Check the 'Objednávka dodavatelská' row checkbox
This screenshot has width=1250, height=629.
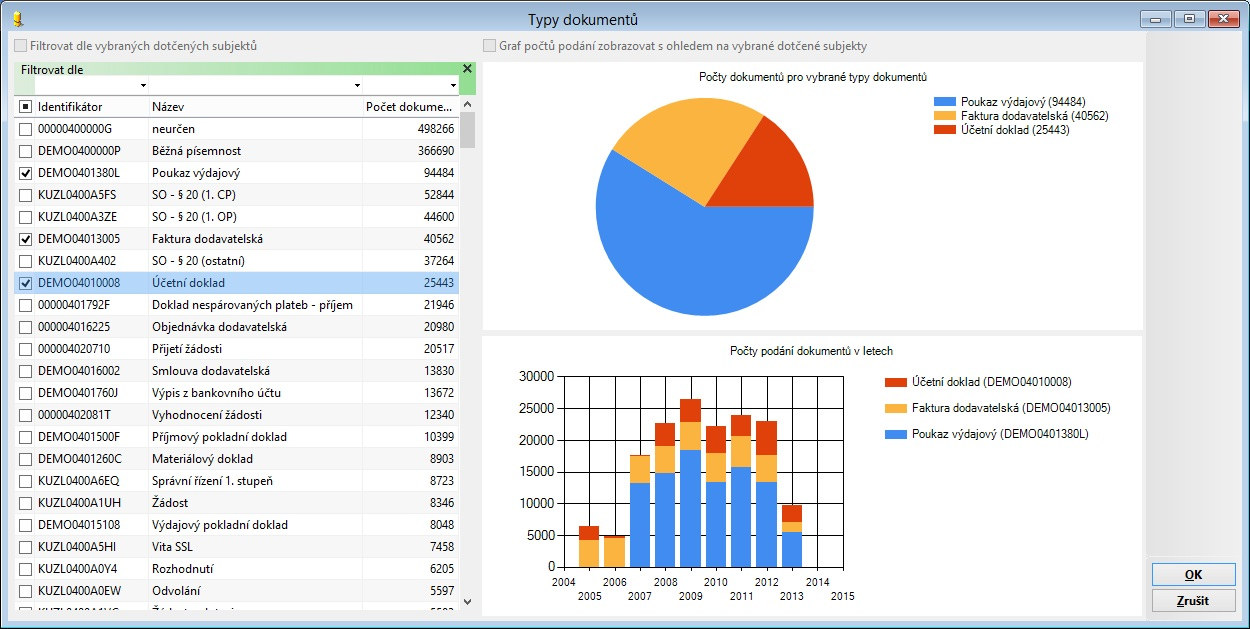pyautogui.click(x=25, y=327)
